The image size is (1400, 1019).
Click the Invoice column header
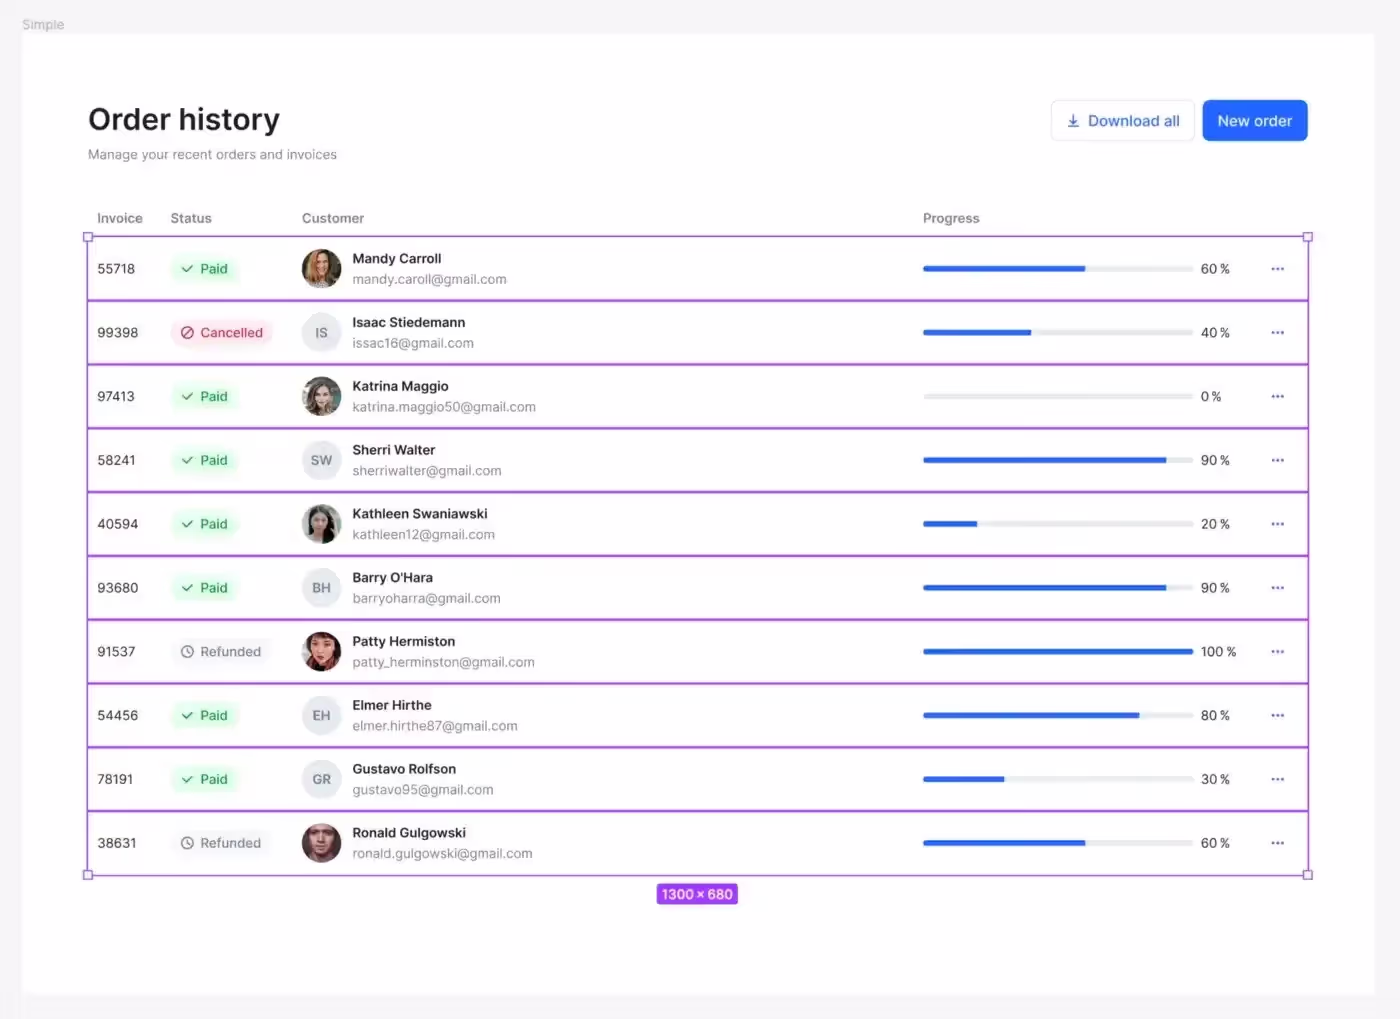(120, 218)
